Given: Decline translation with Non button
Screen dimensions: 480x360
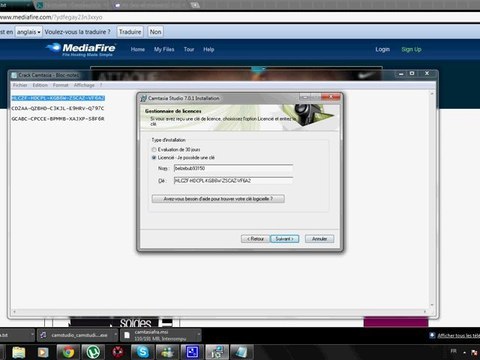Looking at the screenshot, I should pos(155,32).
